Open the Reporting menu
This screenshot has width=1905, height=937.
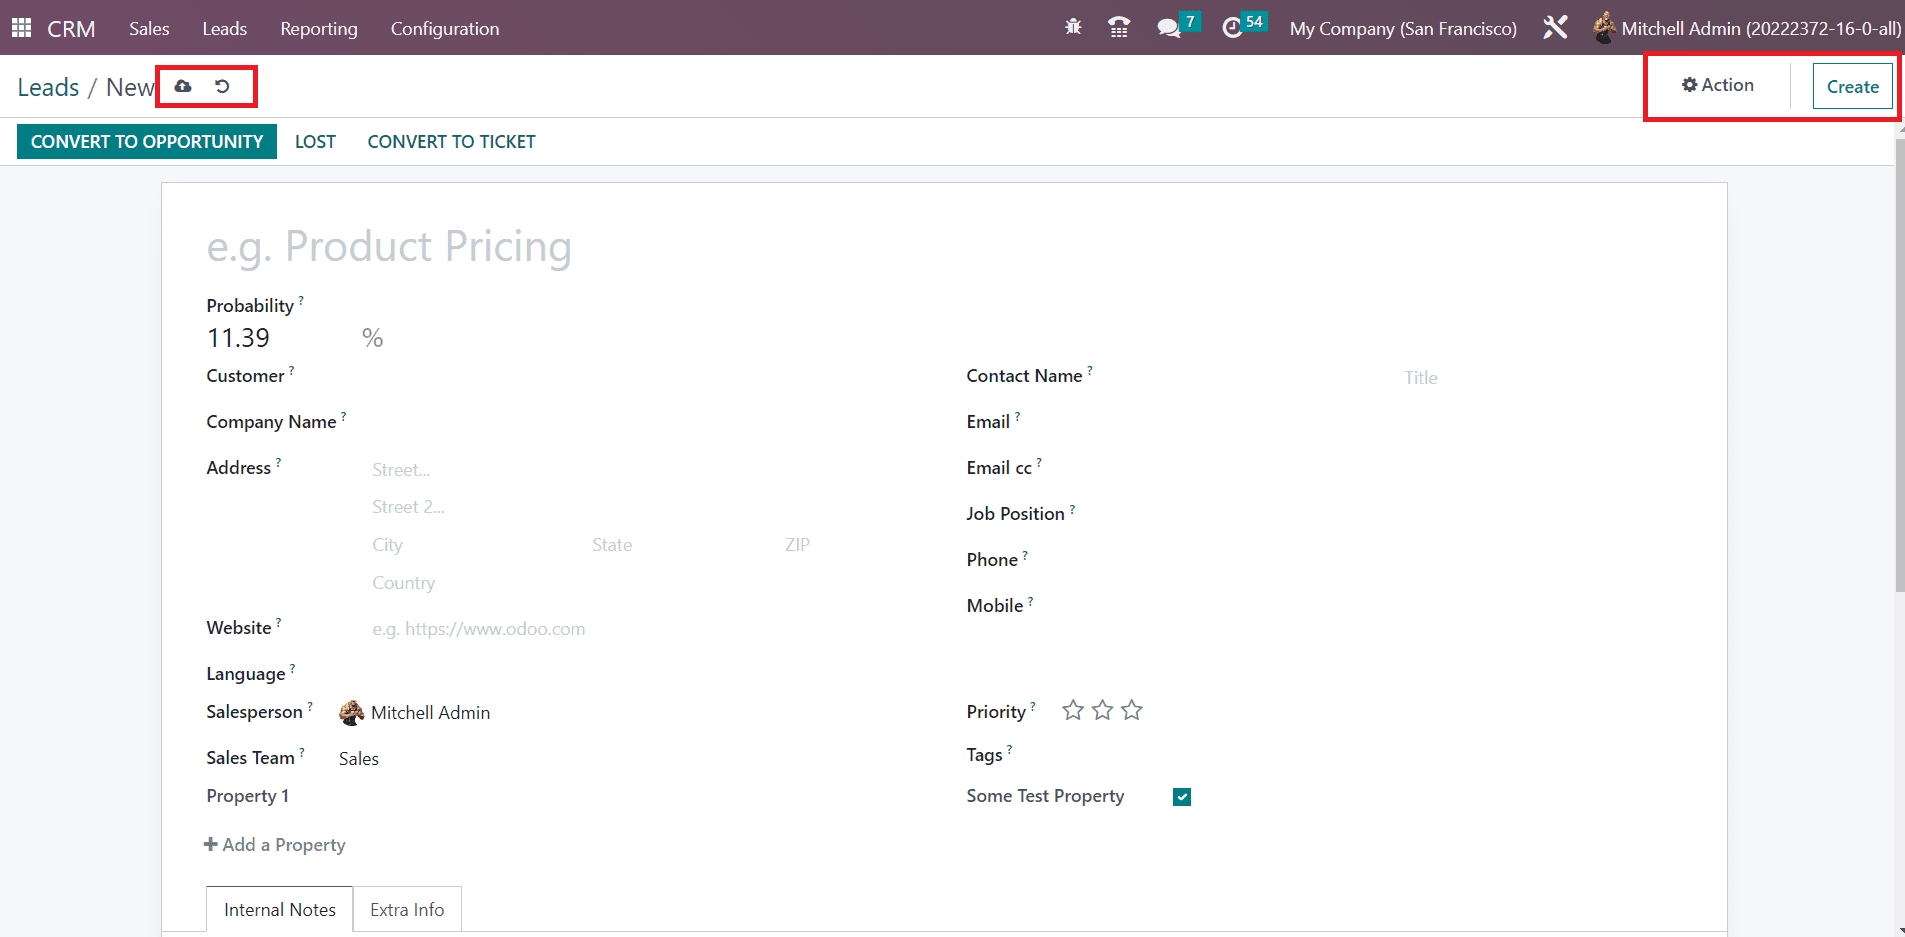point(318,28)
